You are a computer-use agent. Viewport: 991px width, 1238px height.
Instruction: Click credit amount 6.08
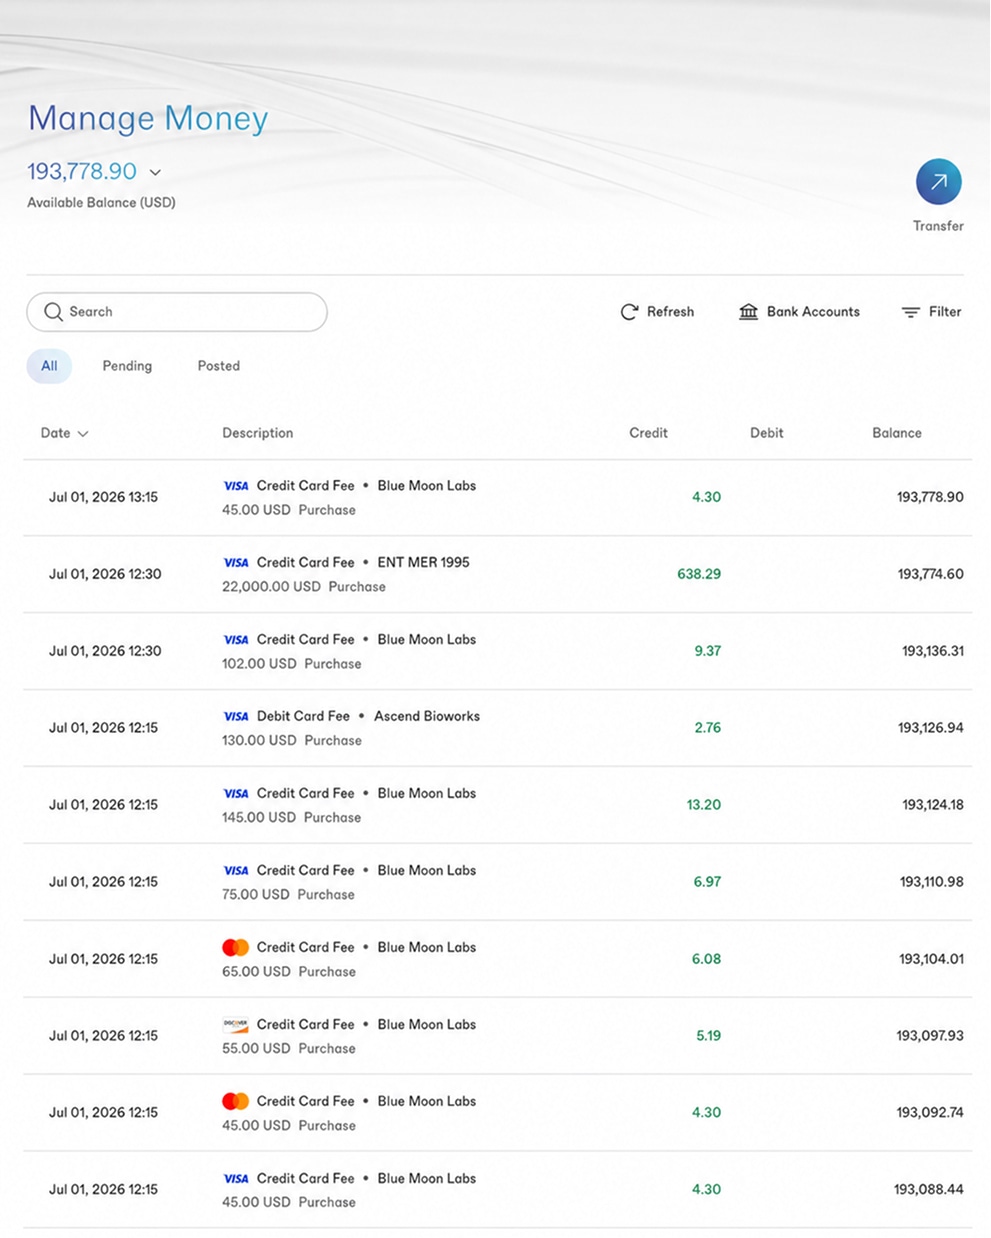tap(706, 959)
